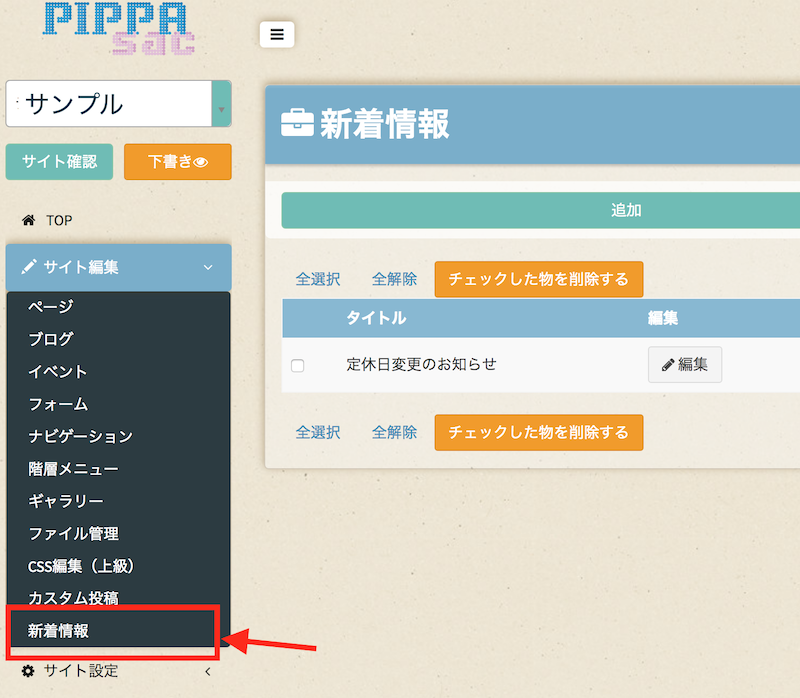Screen dimensions: 800x698
Task: Click the eye icon on 下書き button
Action: click(201, 162)
